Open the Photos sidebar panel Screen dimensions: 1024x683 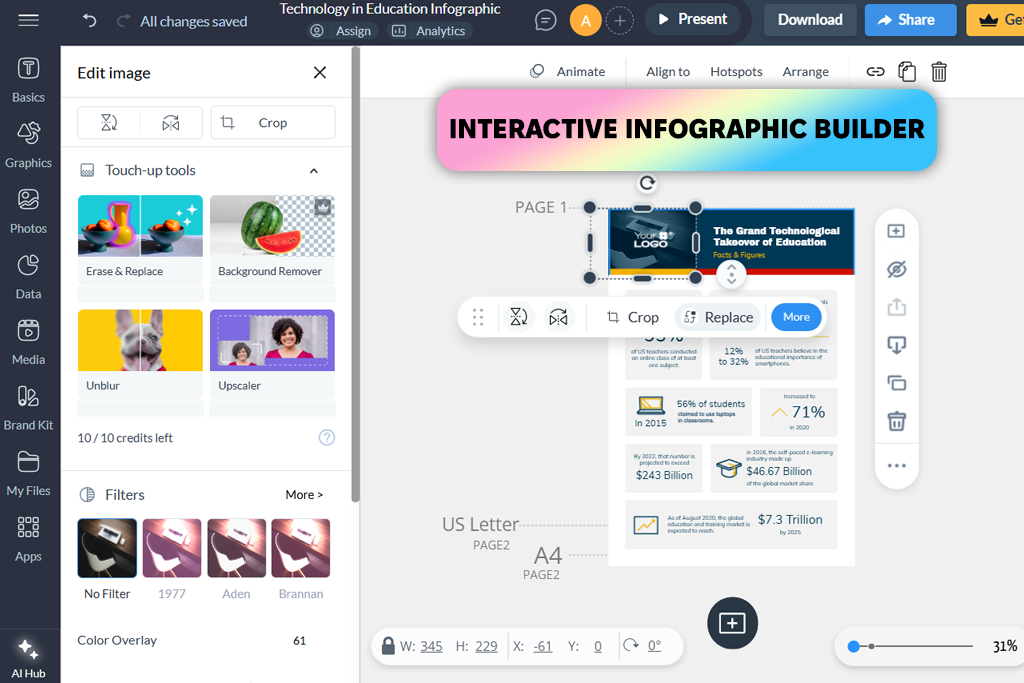tap(28, 211)
